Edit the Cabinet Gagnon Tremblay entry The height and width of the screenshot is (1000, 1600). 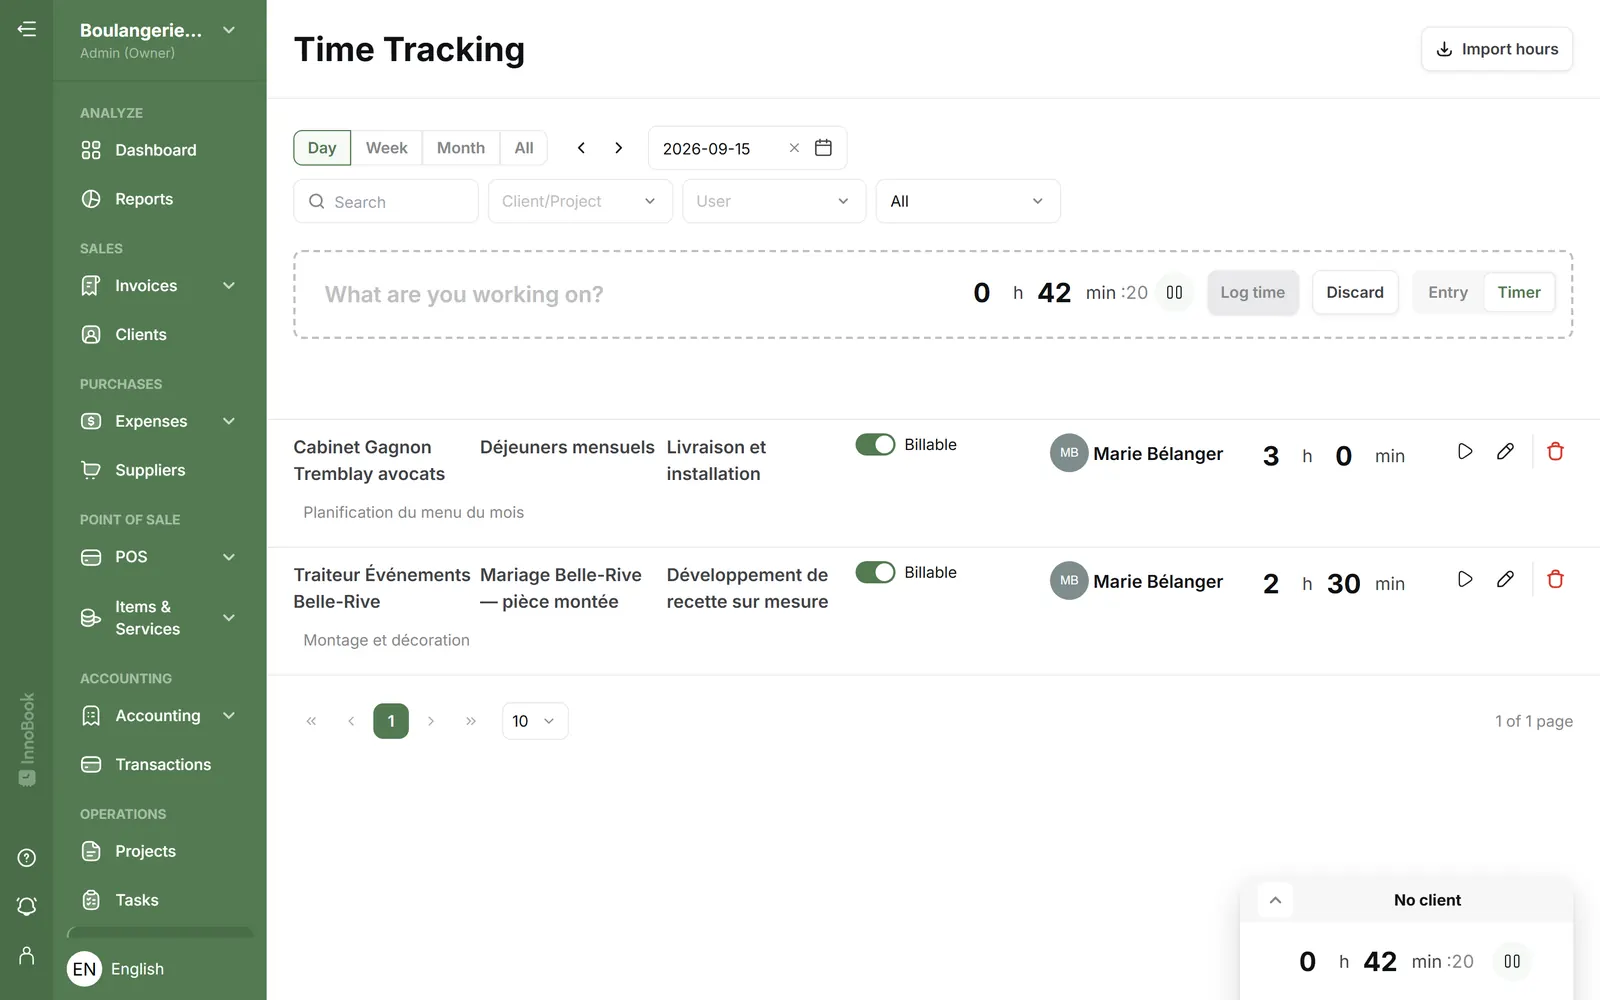coord(1505,452)
